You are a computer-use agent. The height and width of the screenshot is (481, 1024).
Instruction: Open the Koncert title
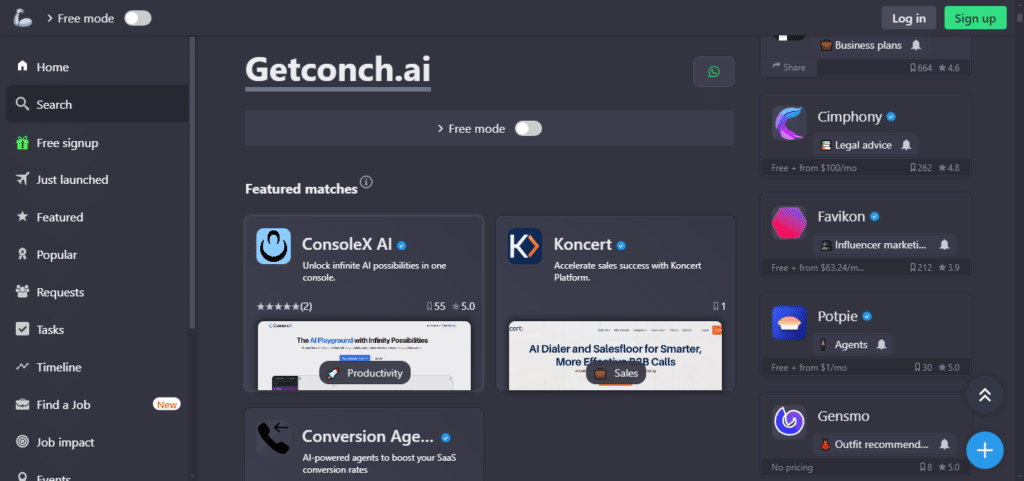point(583,245)
